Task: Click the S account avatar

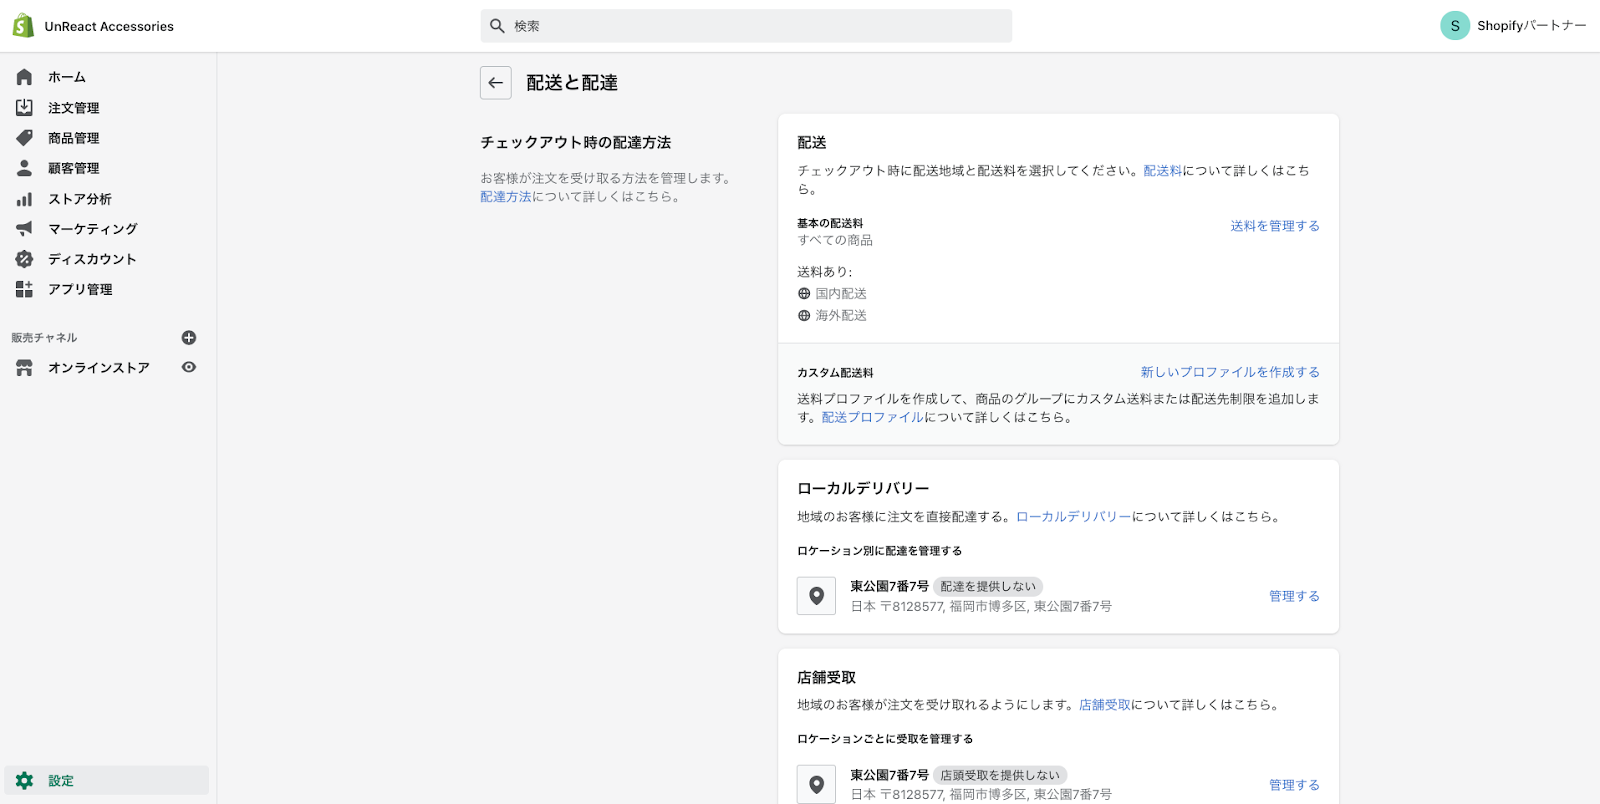Action: pos(1455,26)
